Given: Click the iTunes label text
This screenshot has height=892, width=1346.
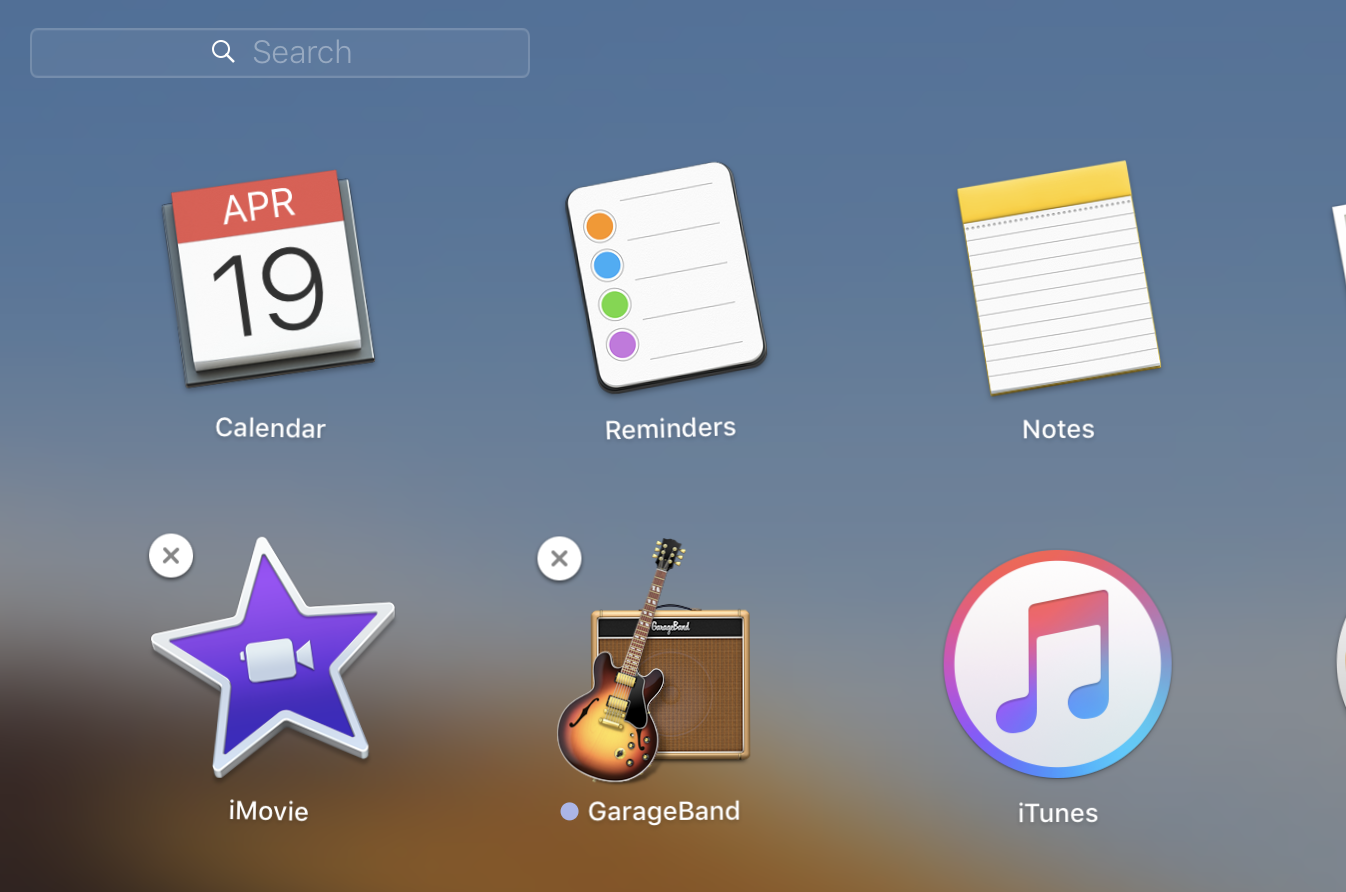Looking at the screenshot, I should pyautogui.click(x=1058, y=813).
